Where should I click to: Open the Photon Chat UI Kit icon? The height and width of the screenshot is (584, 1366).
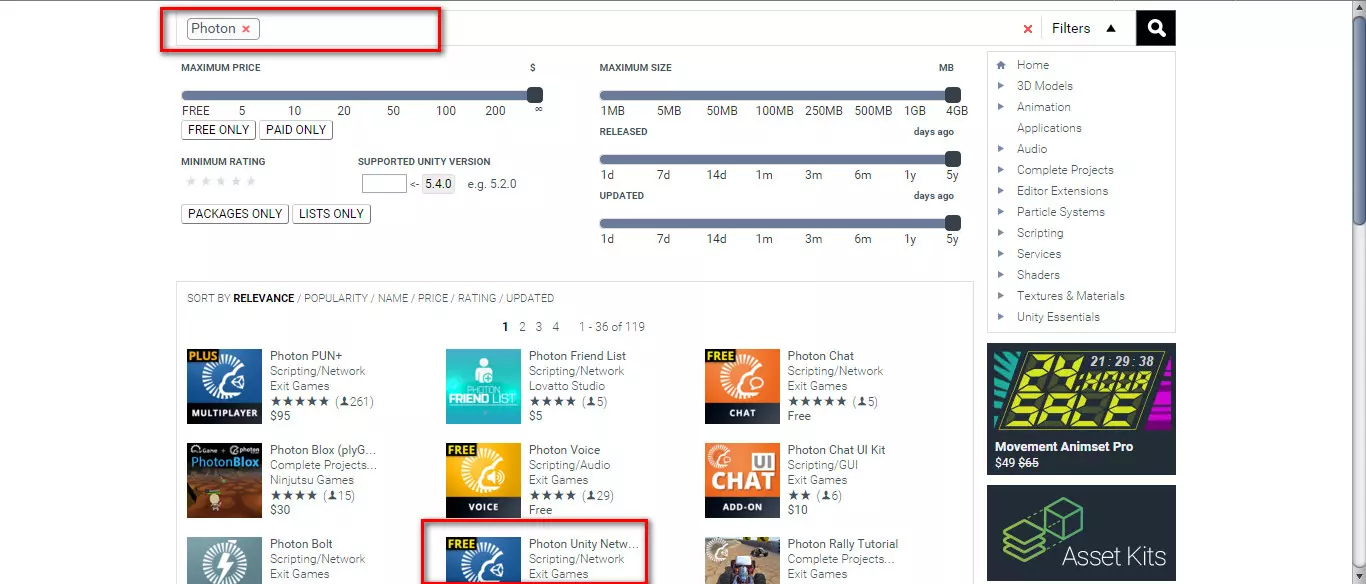point(742,480)
